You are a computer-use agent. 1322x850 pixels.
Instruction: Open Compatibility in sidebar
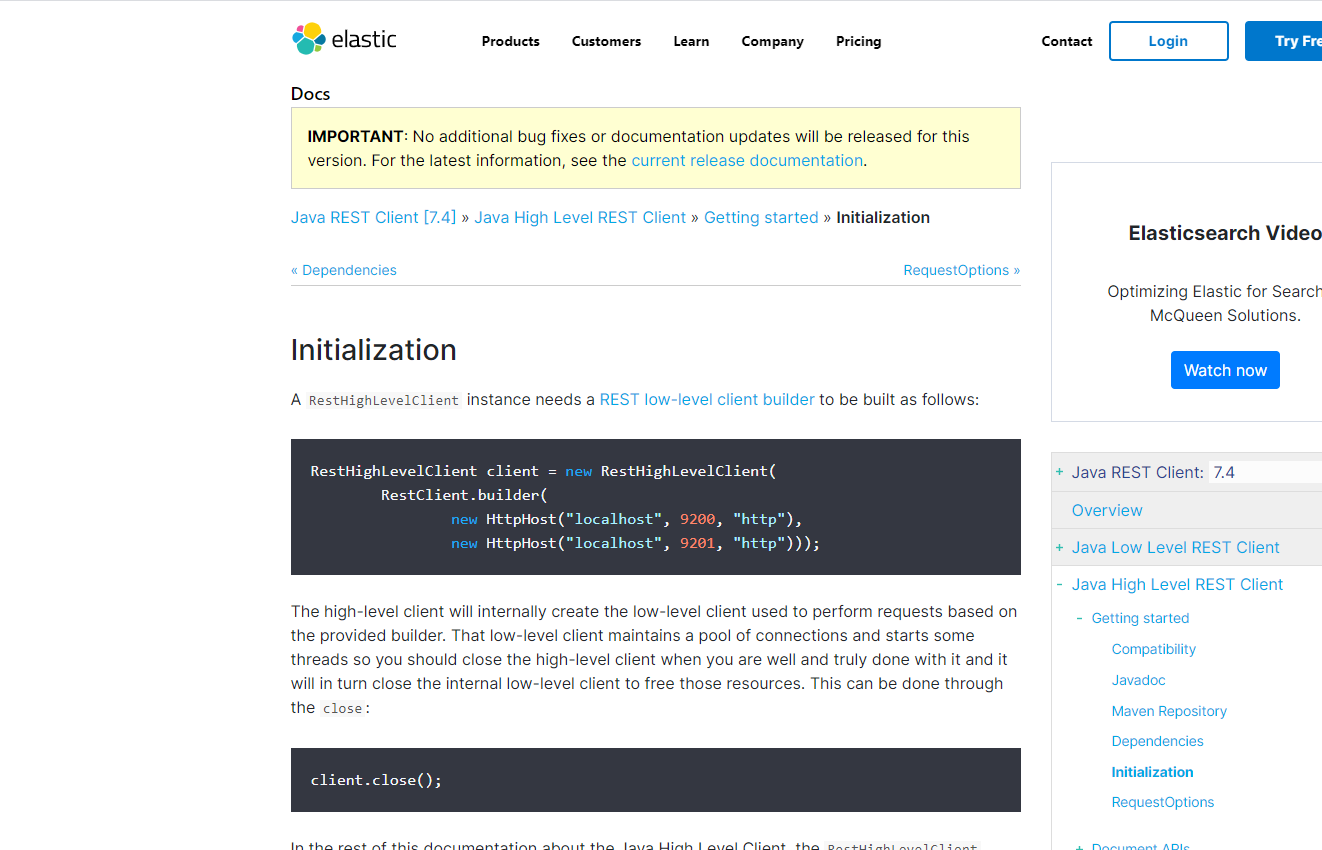pos(1154,649)
